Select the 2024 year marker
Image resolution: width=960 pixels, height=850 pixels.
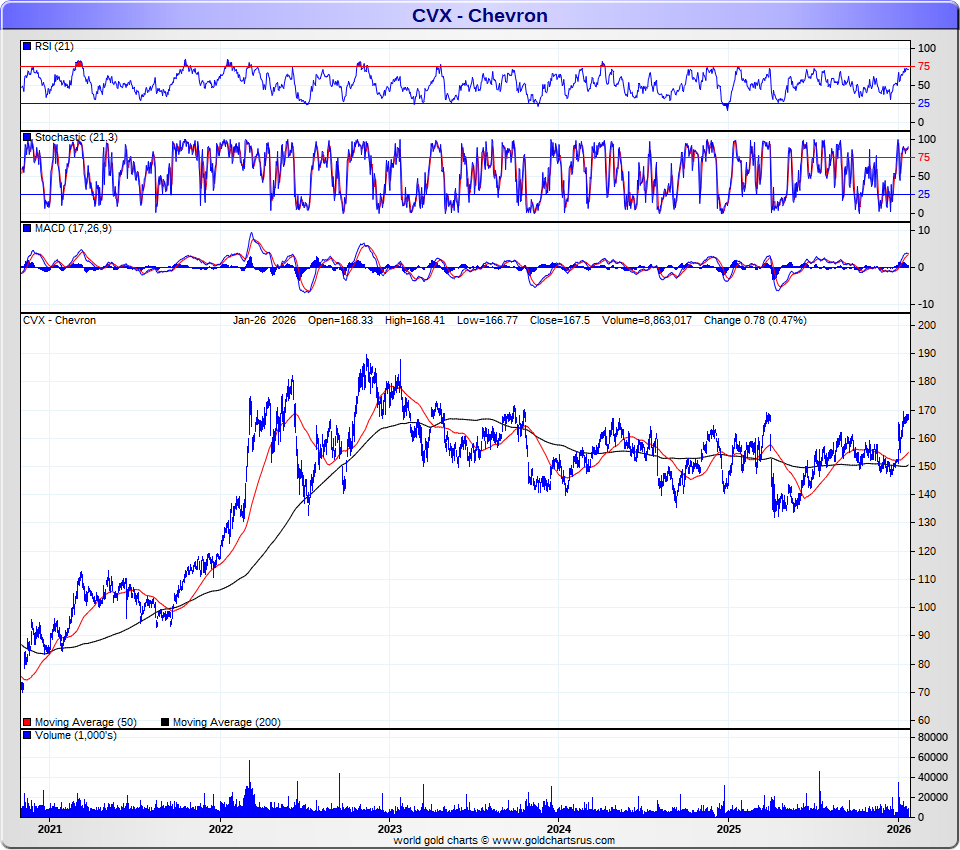click(x=559, y=830)
